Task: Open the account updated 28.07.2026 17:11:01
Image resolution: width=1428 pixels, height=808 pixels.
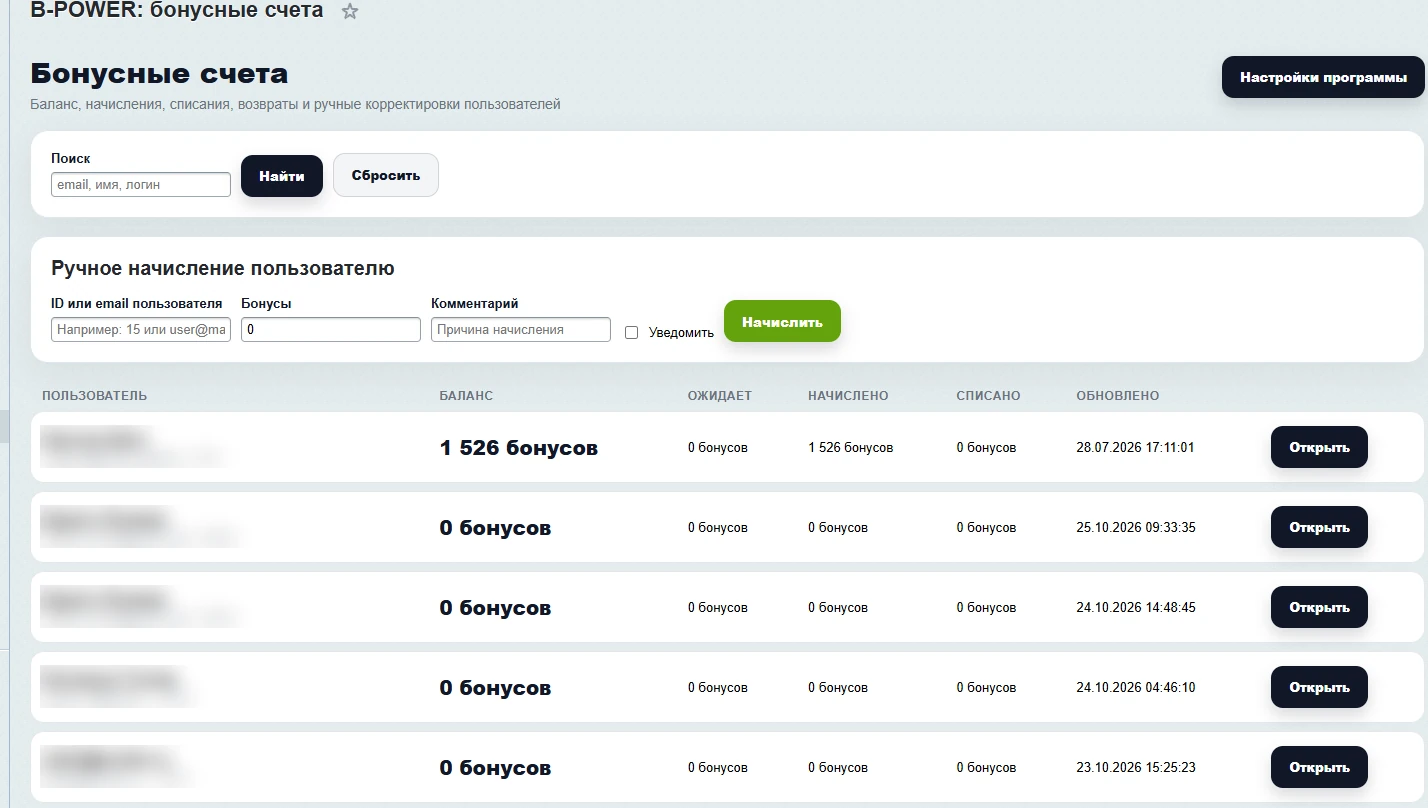Action: [x=1319, y=447]
